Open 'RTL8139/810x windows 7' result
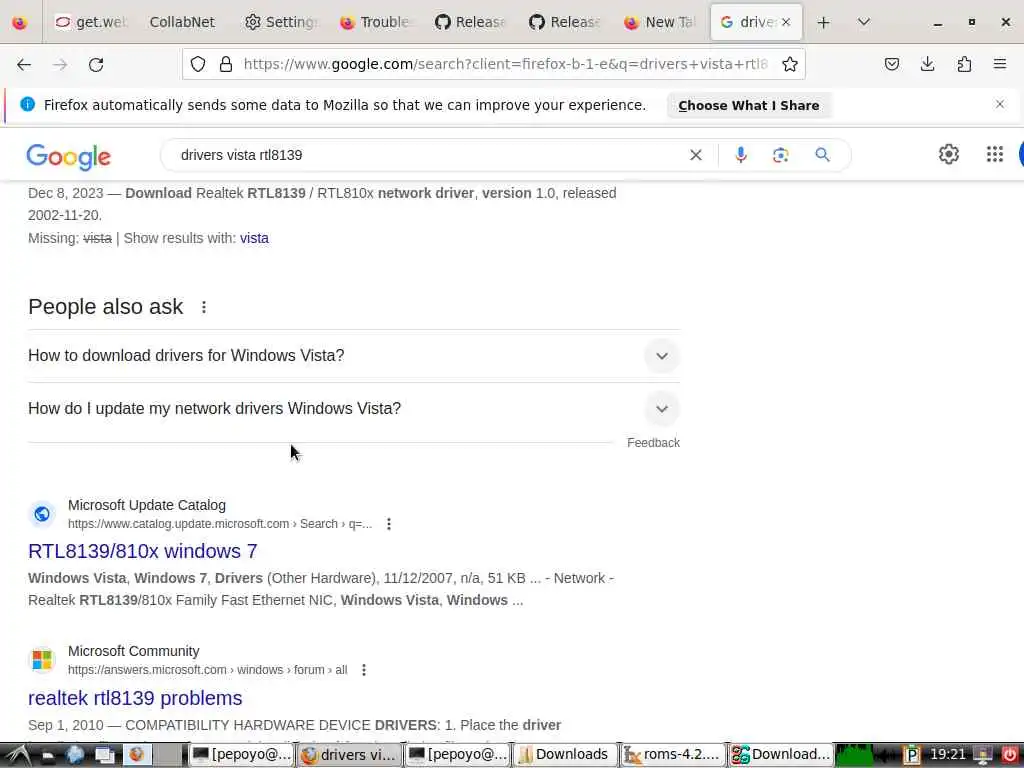 pos(142,551)
